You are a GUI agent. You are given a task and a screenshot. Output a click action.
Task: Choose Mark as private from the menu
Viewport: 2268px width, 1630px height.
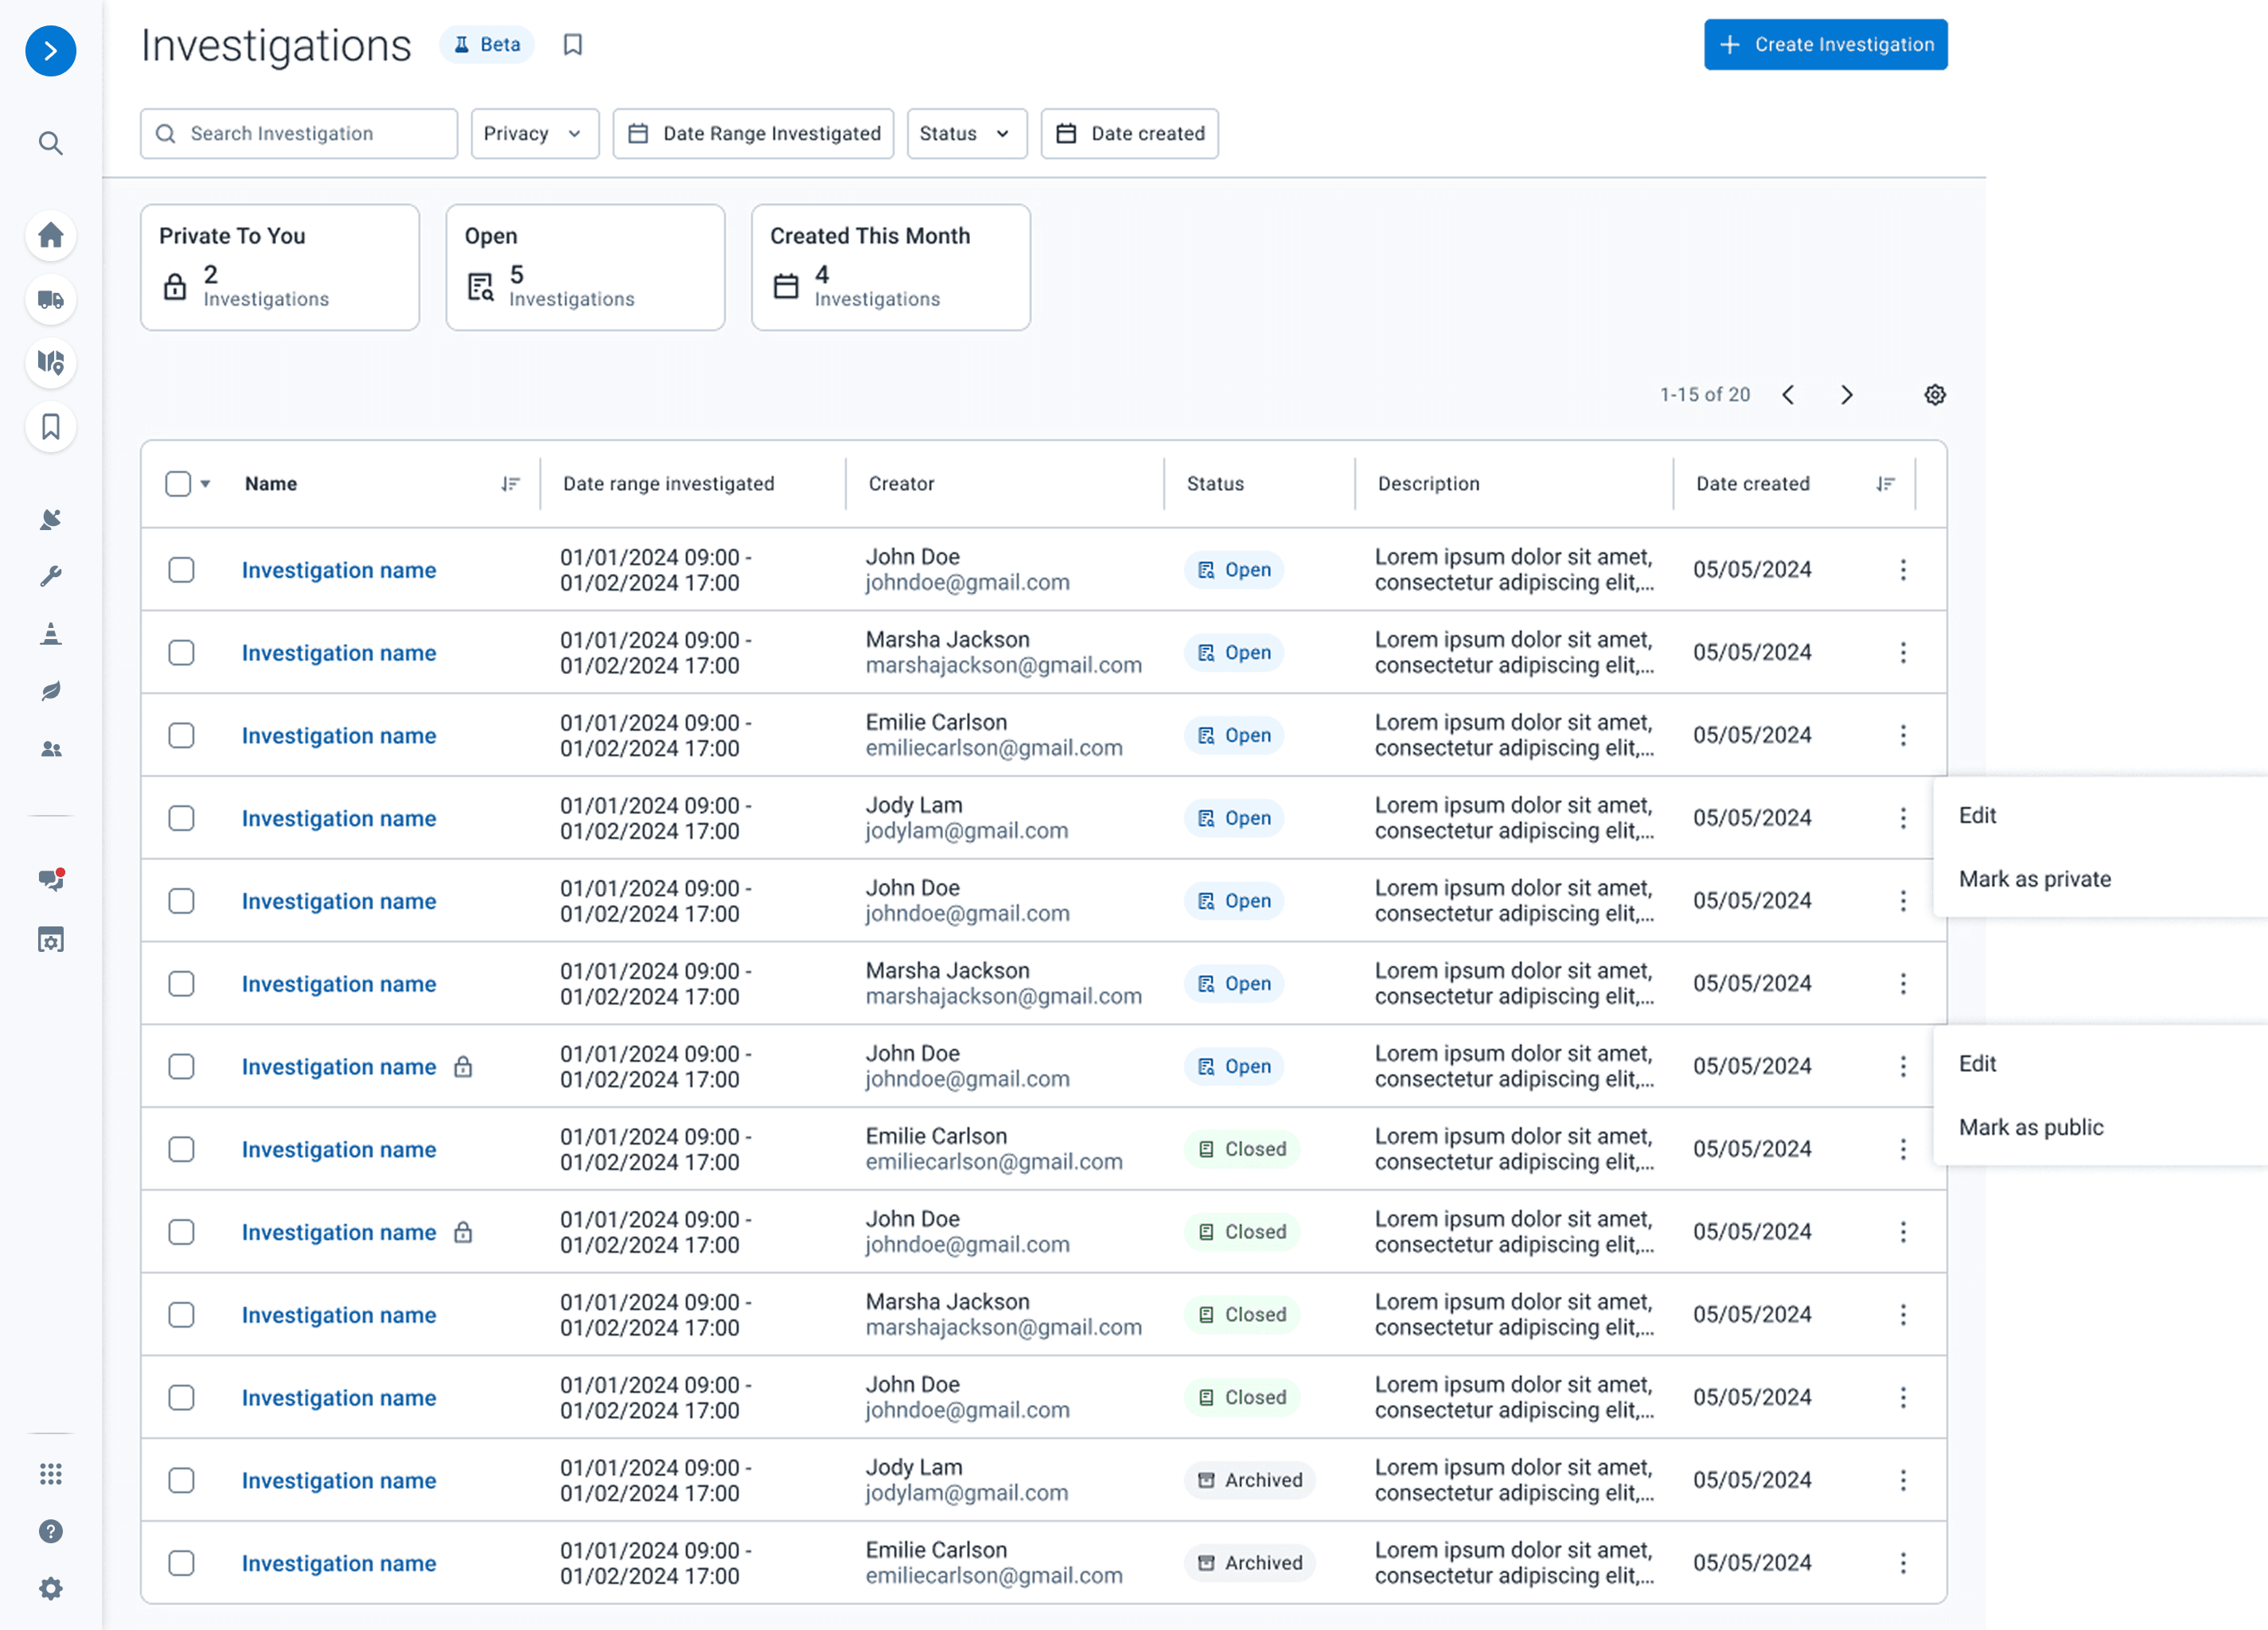click(x=2034, y=879)
